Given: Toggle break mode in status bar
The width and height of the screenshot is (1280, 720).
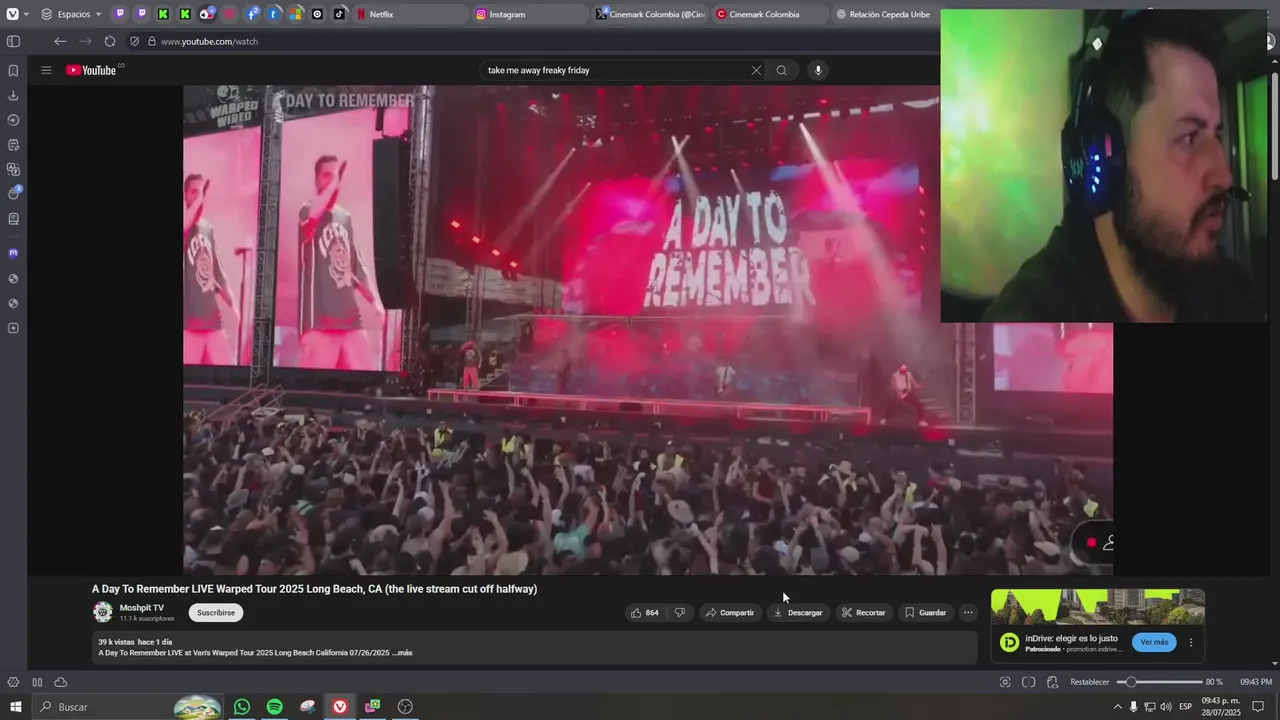Looking at the screenshot, I should click(x=37, y=682).
